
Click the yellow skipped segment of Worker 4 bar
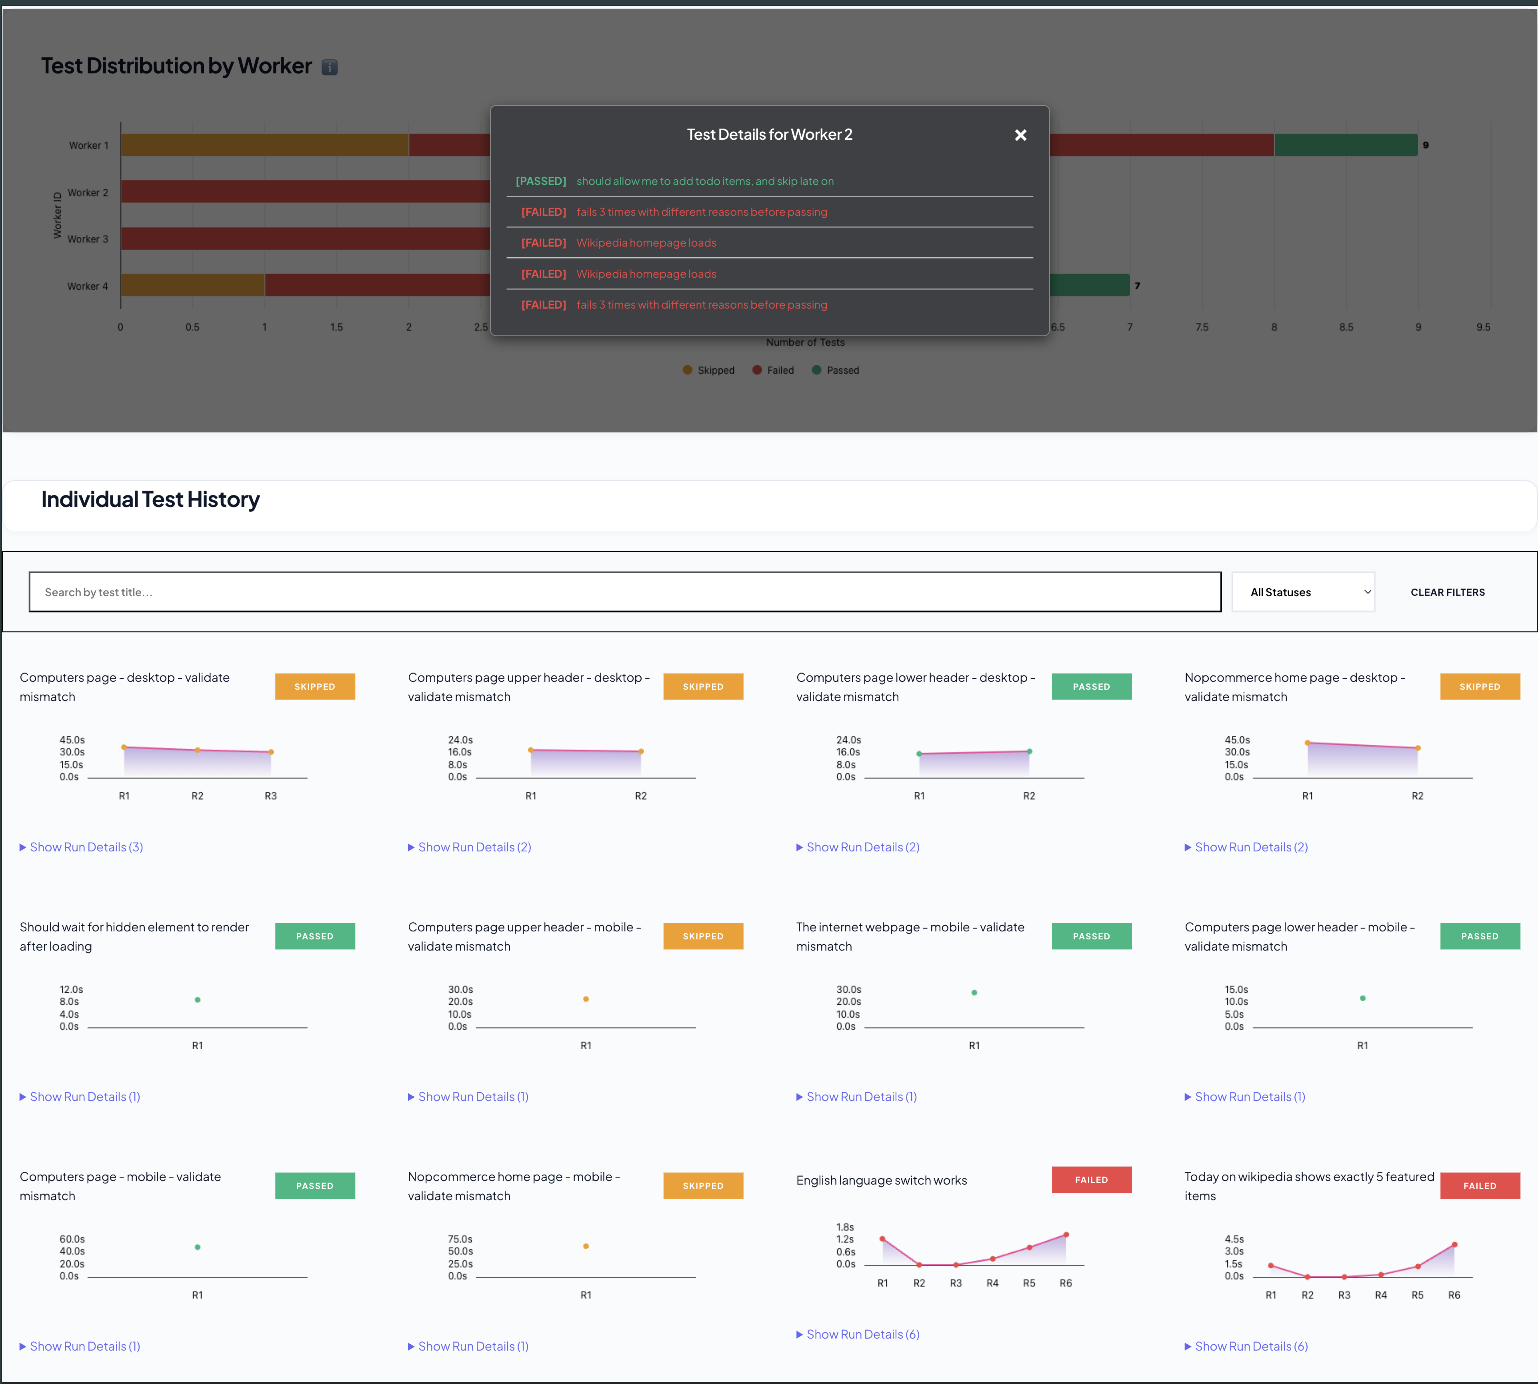[x=192, y=285]
